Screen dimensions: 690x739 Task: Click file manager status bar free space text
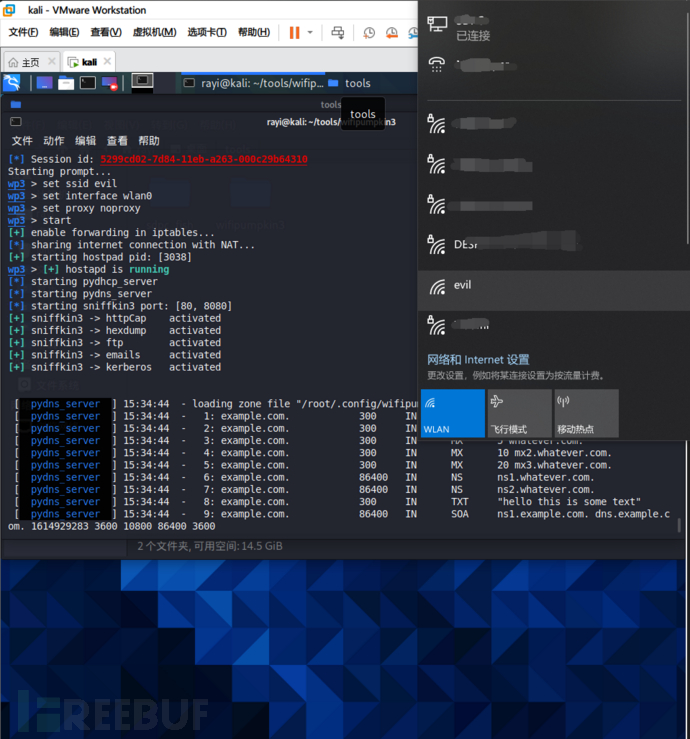click(210, 546)
